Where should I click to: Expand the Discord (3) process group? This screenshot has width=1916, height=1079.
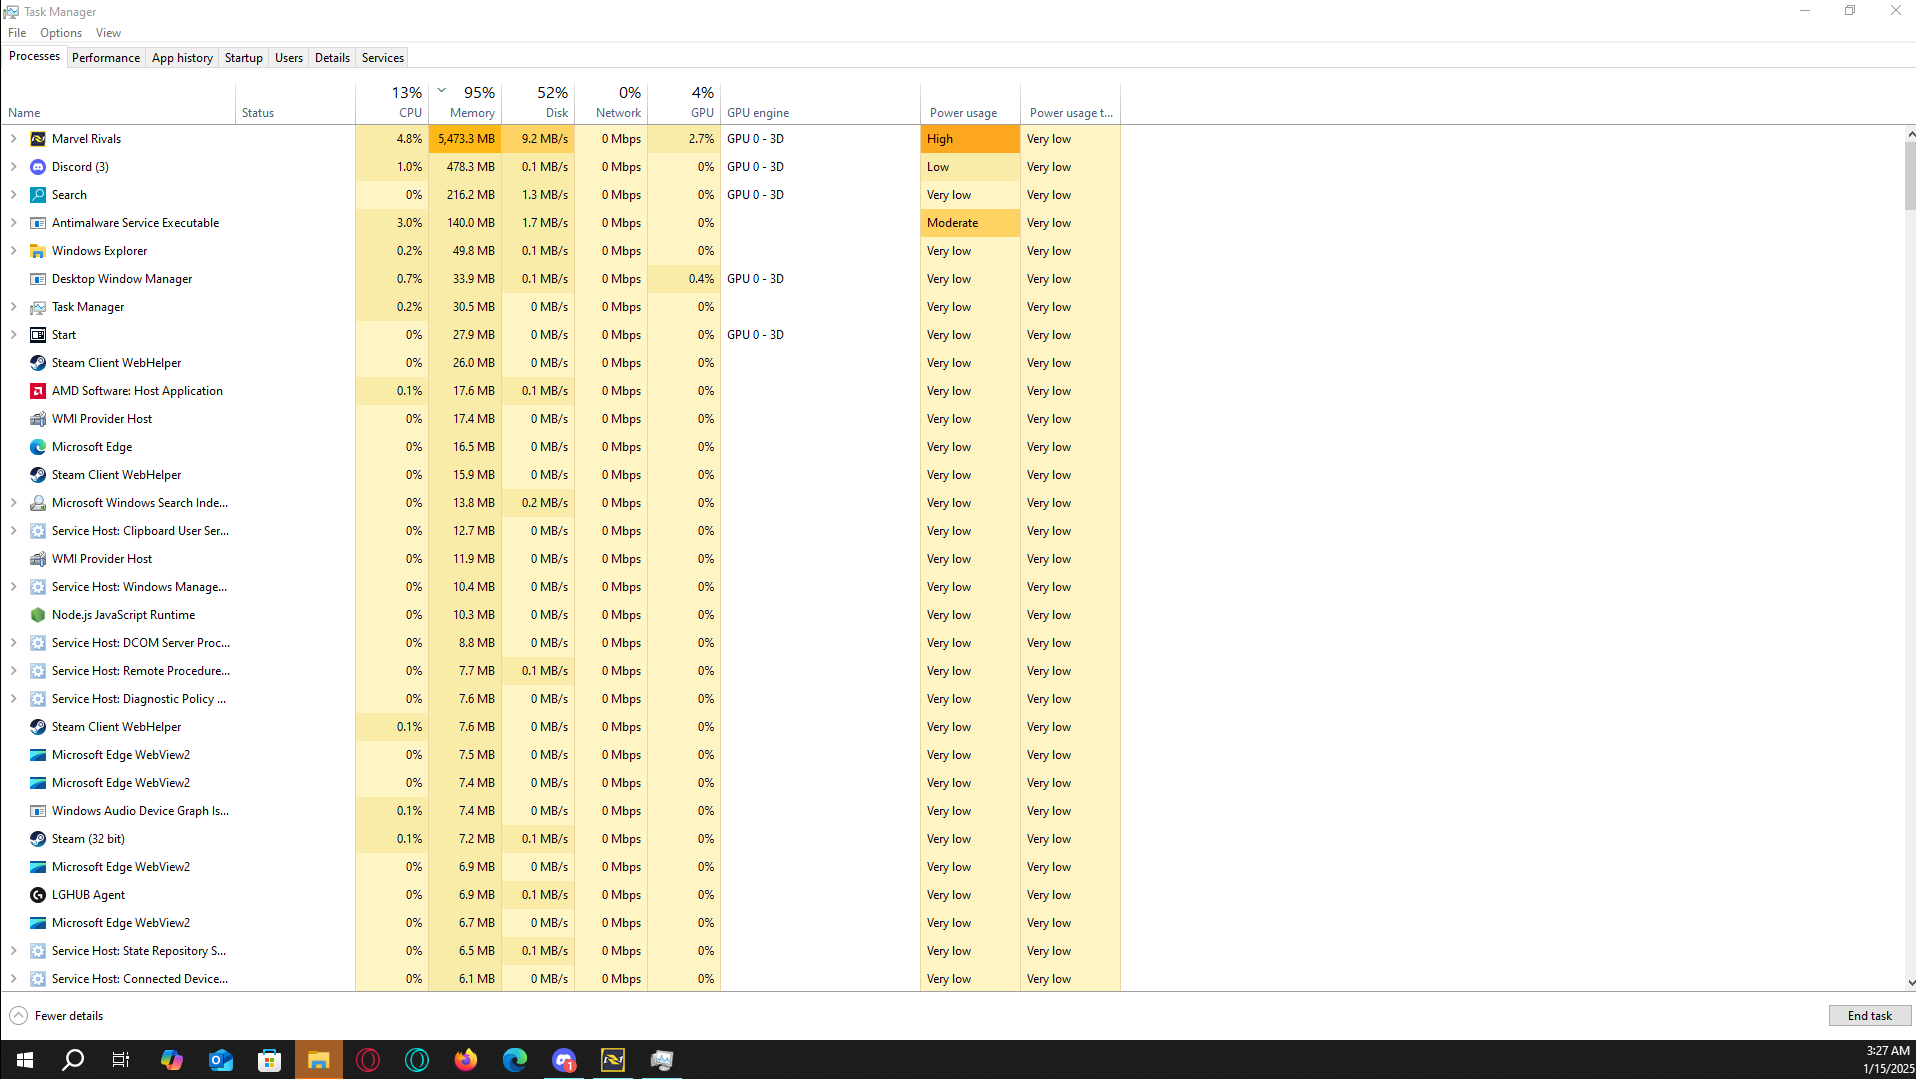pyautogui.click(x=14, y=167)
